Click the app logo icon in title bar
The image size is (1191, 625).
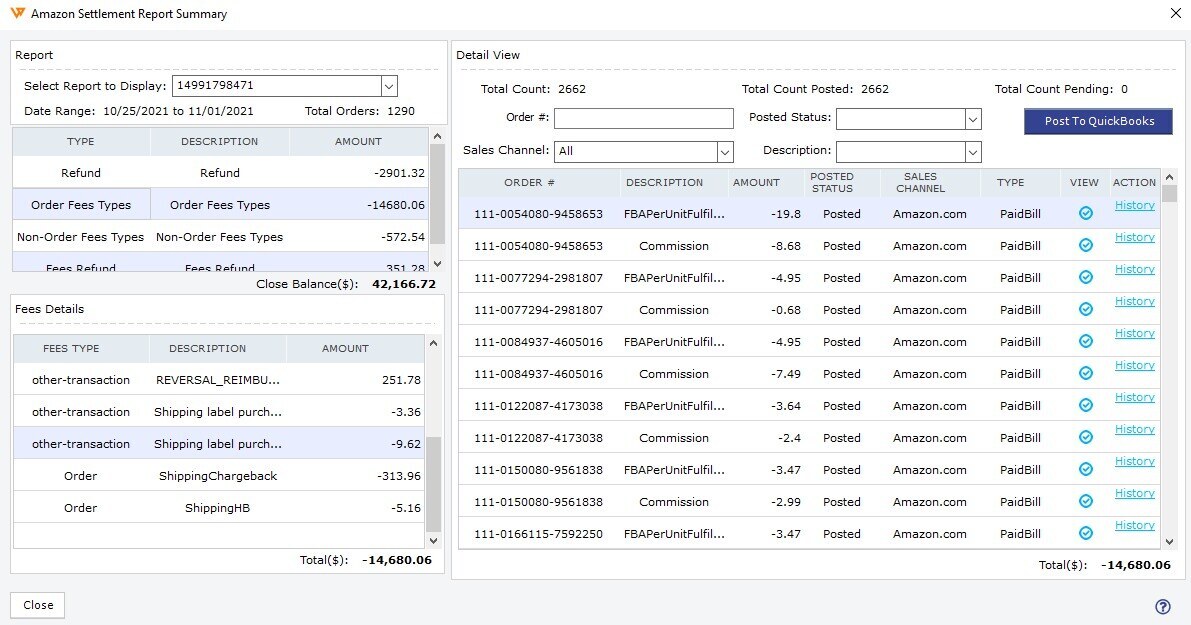pos(15,14)
